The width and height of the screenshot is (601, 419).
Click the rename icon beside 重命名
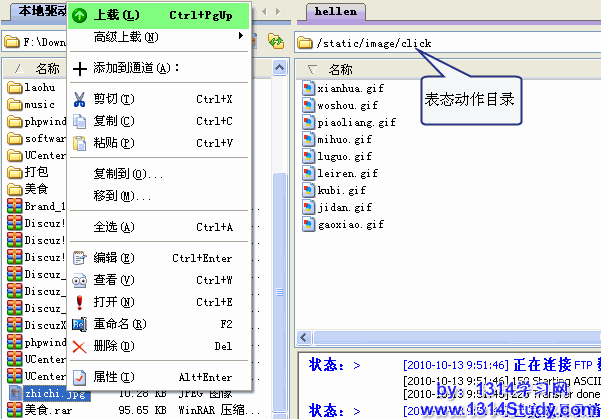[x=80, y=324]
